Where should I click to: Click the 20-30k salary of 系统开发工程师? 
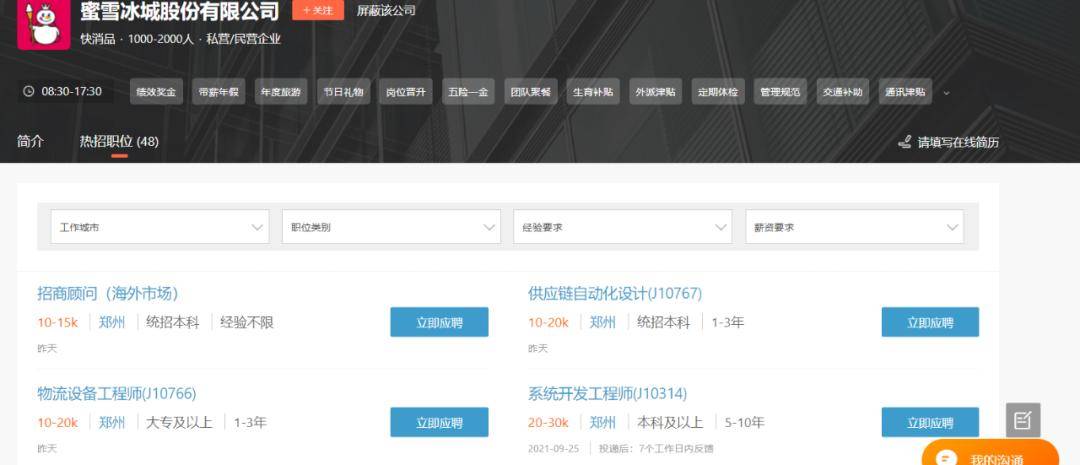coord(548,422)
